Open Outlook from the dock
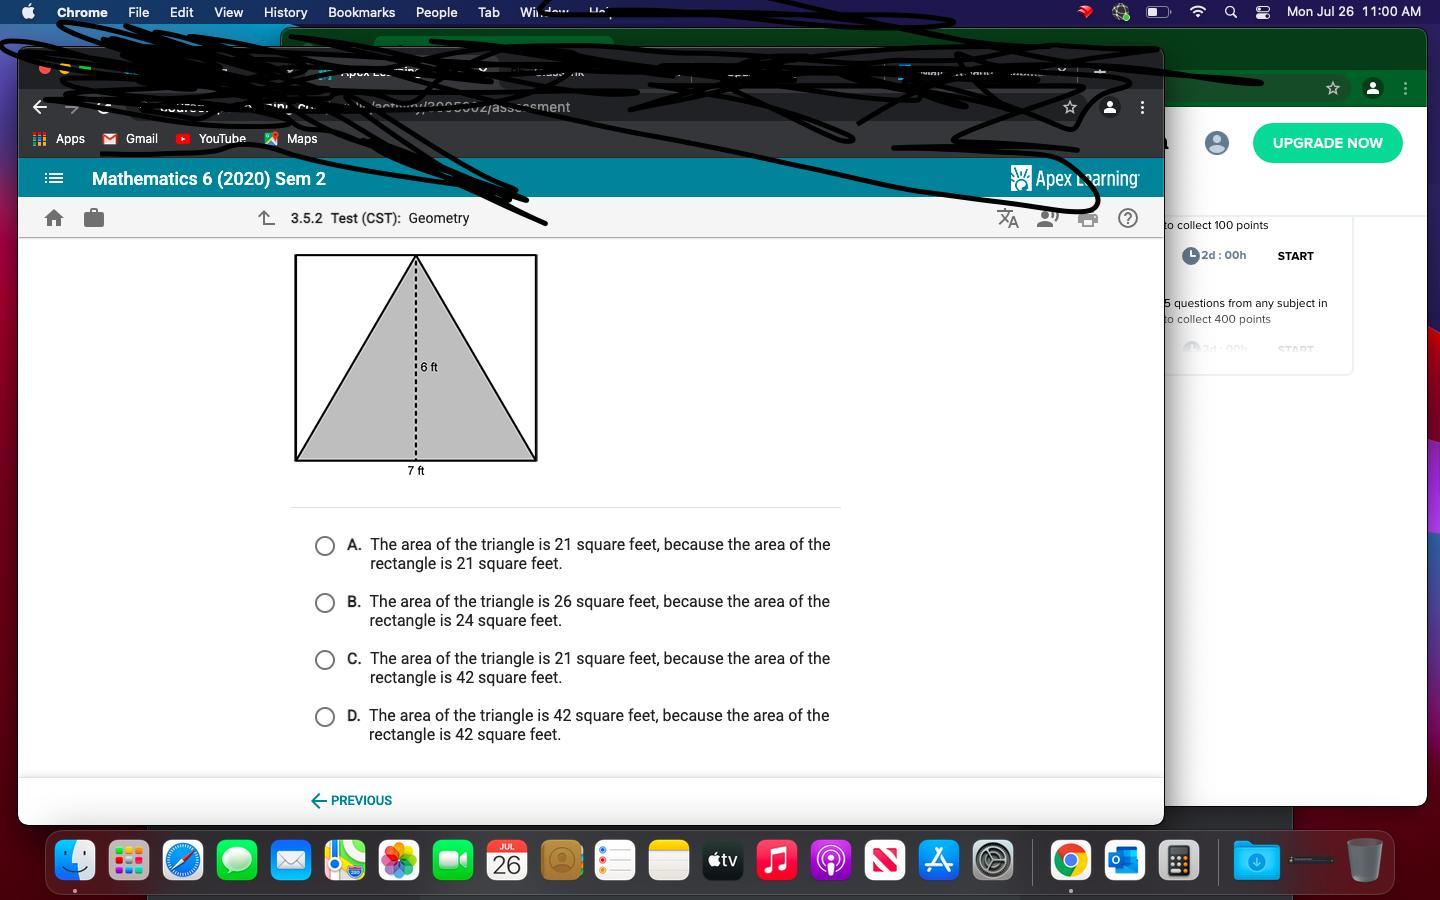This screenshot has width=1440, height=900. [1124, 860]
